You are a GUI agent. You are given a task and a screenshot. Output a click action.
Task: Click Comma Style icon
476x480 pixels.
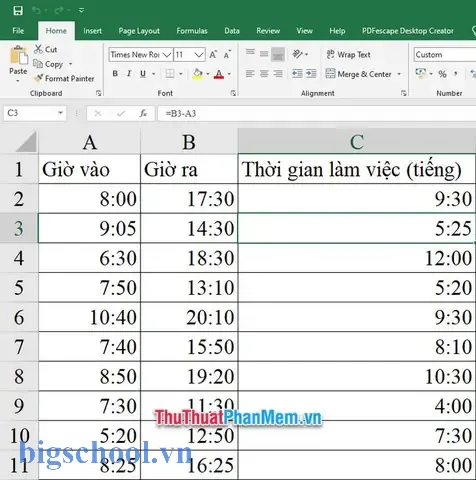[x=456, y=74]
